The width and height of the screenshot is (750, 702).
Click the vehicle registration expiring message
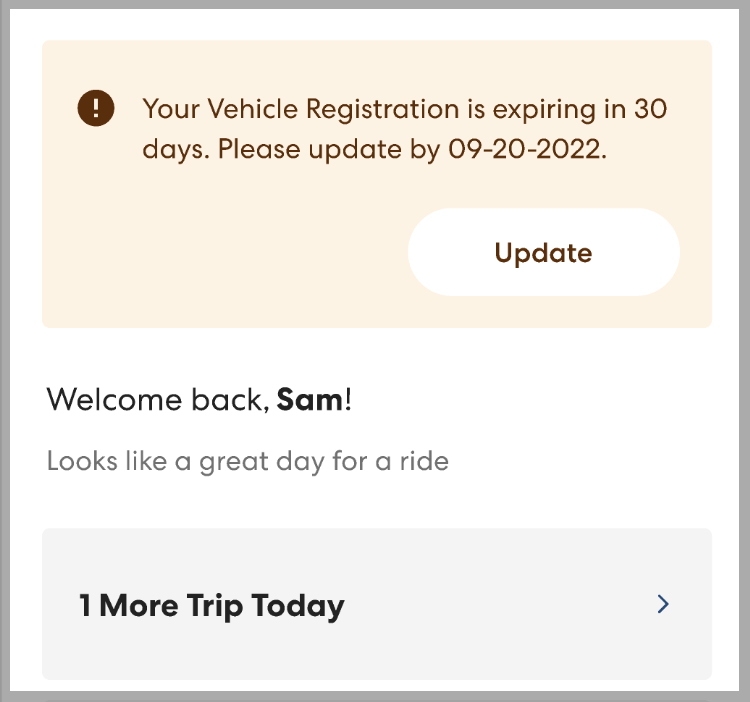pos(405,129)
